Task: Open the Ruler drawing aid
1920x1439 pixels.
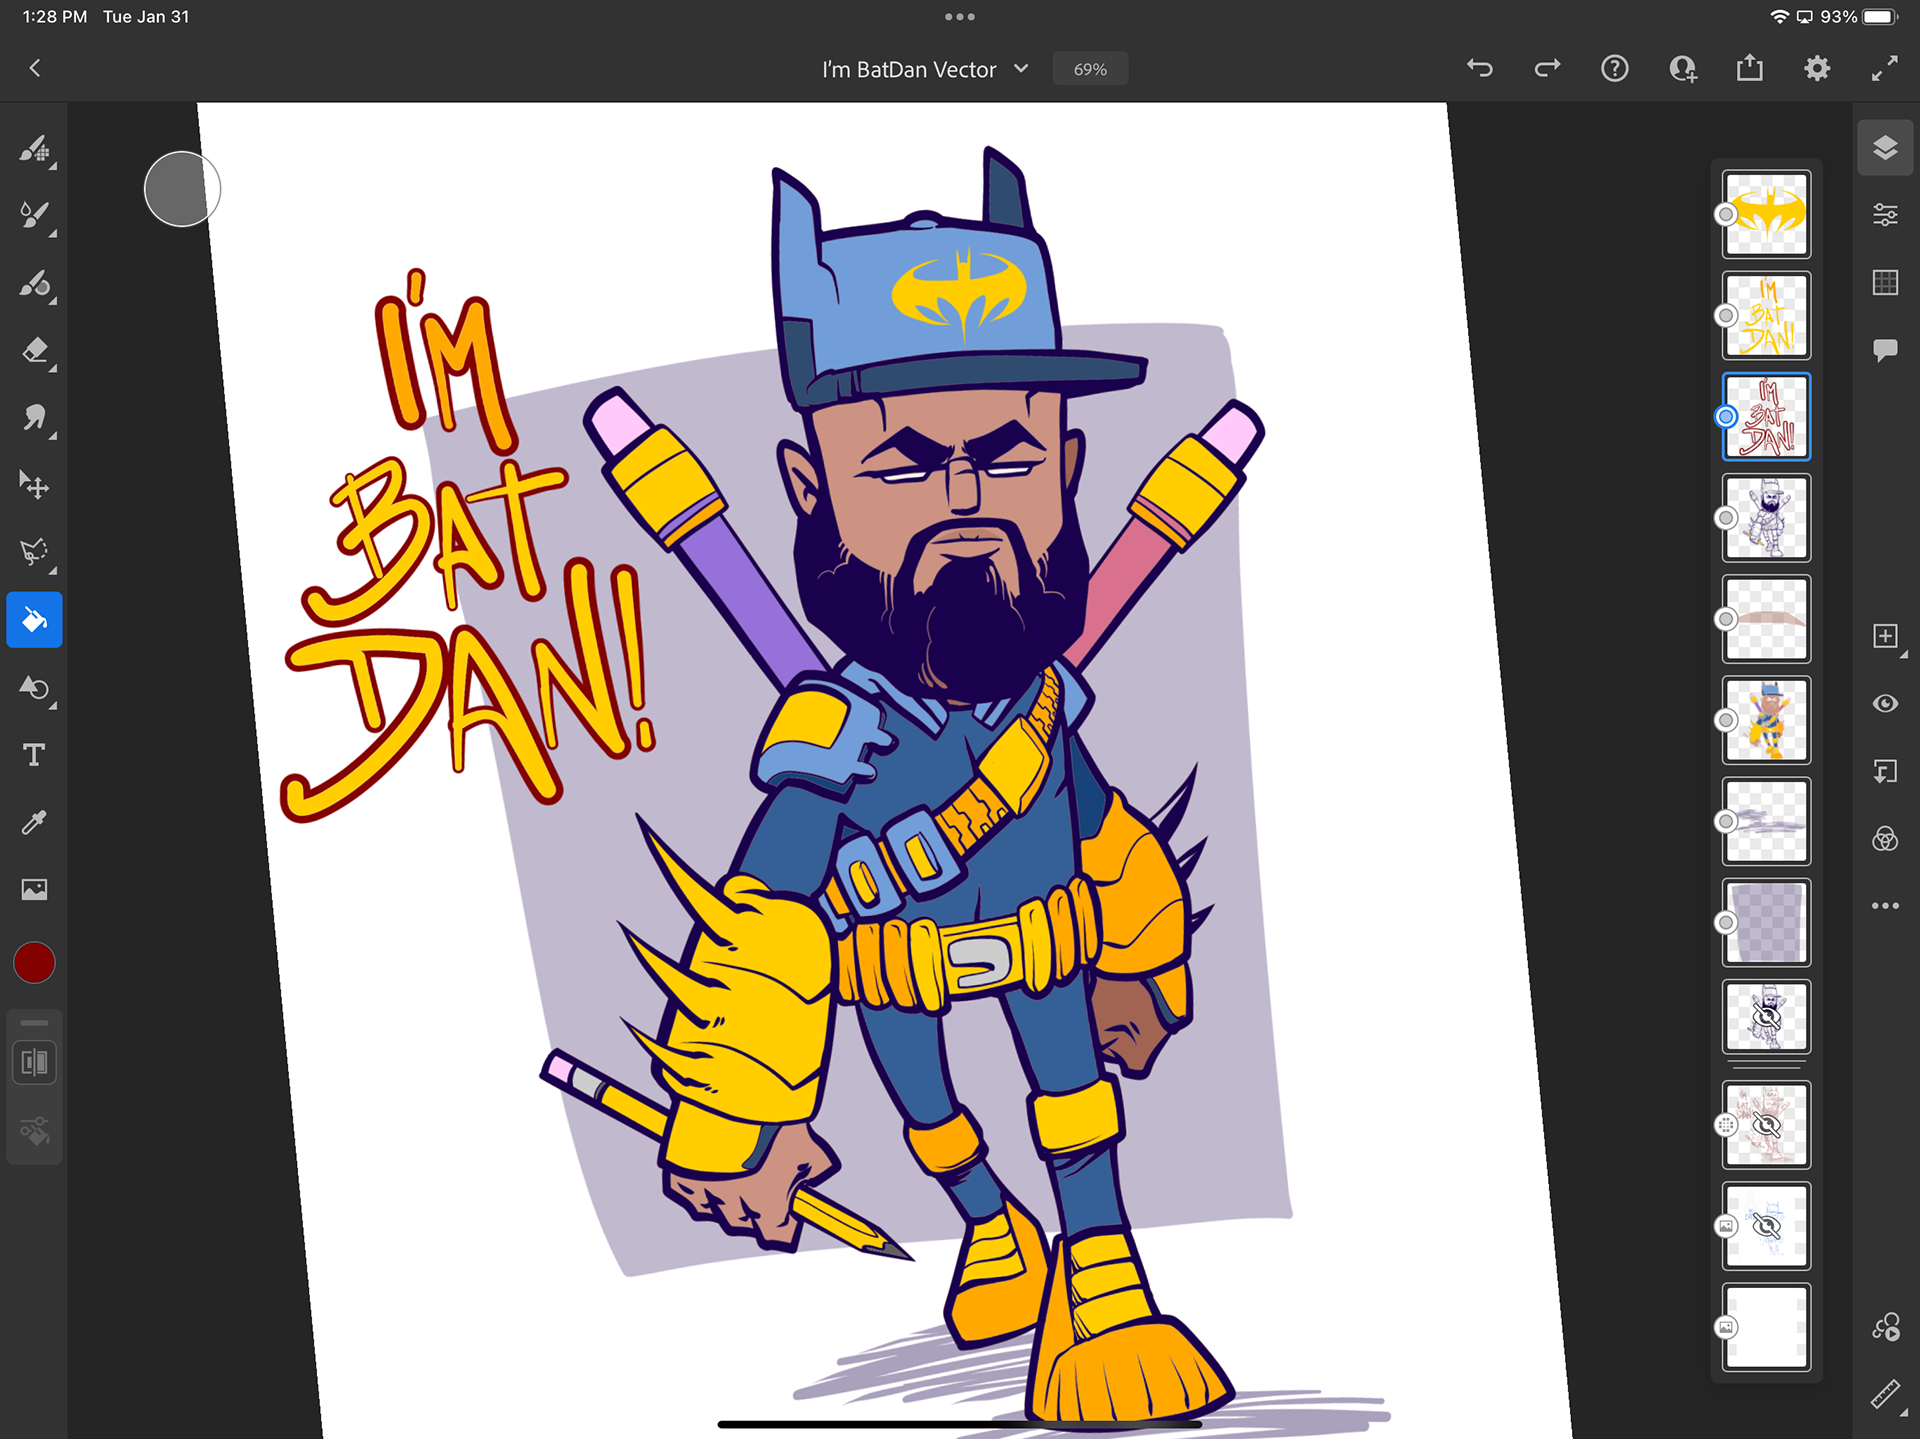Action: point(1886,1394)
